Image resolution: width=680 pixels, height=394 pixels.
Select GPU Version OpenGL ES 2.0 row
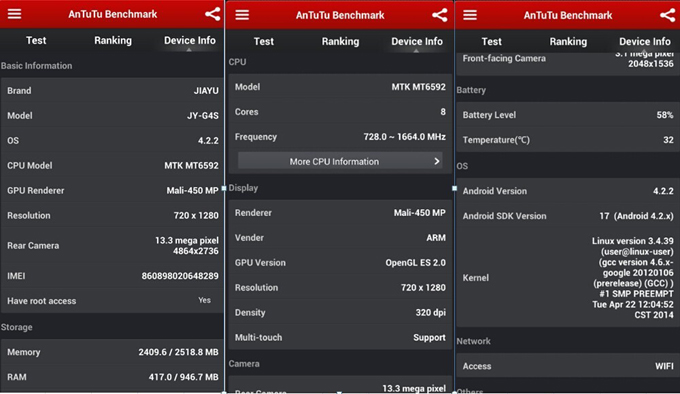coord(340,262)
